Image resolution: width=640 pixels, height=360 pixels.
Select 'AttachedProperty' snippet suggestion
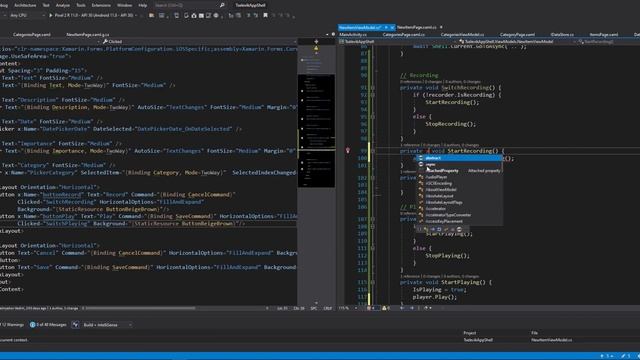click(x=459, y=171)
